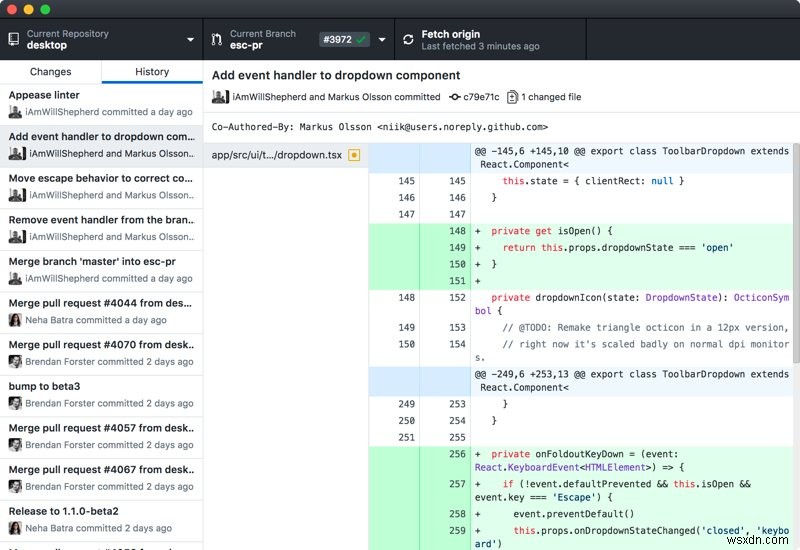Expand the Current Branch dropdown arrow

coord(382,40)
